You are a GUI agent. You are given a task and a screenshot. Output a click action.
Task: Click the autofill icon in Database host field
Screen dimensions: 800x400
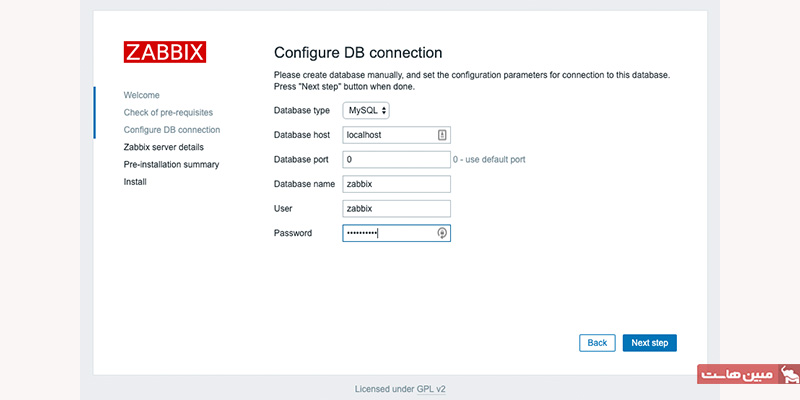click(x=442, y=135)
